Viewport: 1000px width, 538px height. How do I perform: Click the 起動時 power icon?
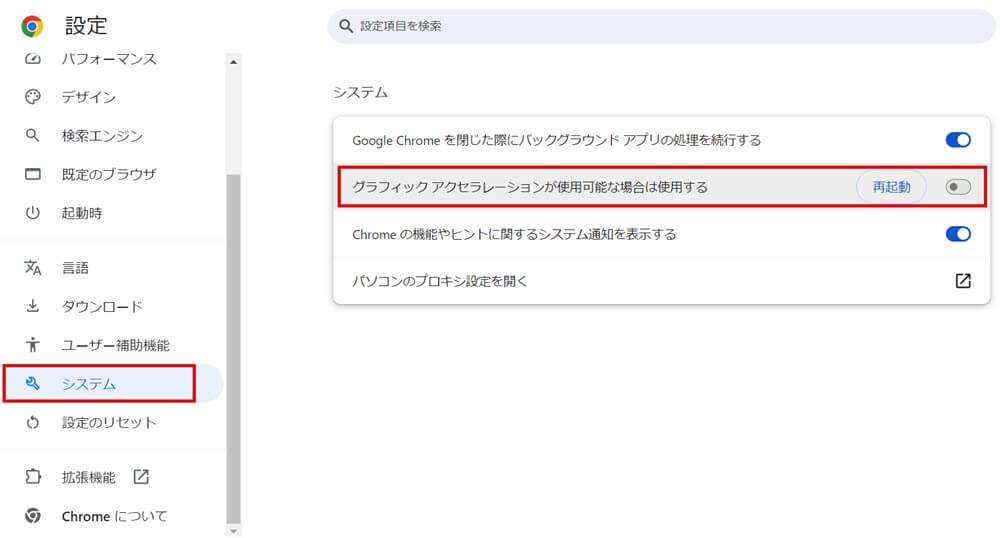point(33,213)
